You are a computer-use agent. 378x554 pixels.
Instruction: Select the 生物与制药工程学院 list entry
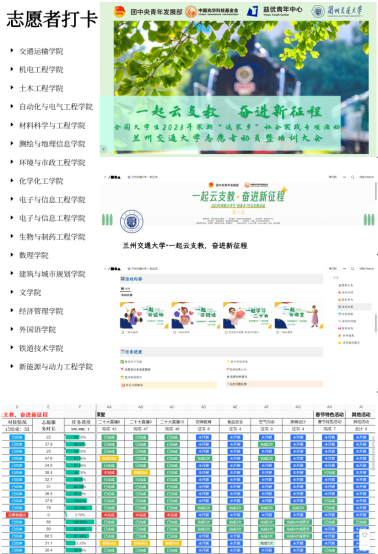click(52, 237)
